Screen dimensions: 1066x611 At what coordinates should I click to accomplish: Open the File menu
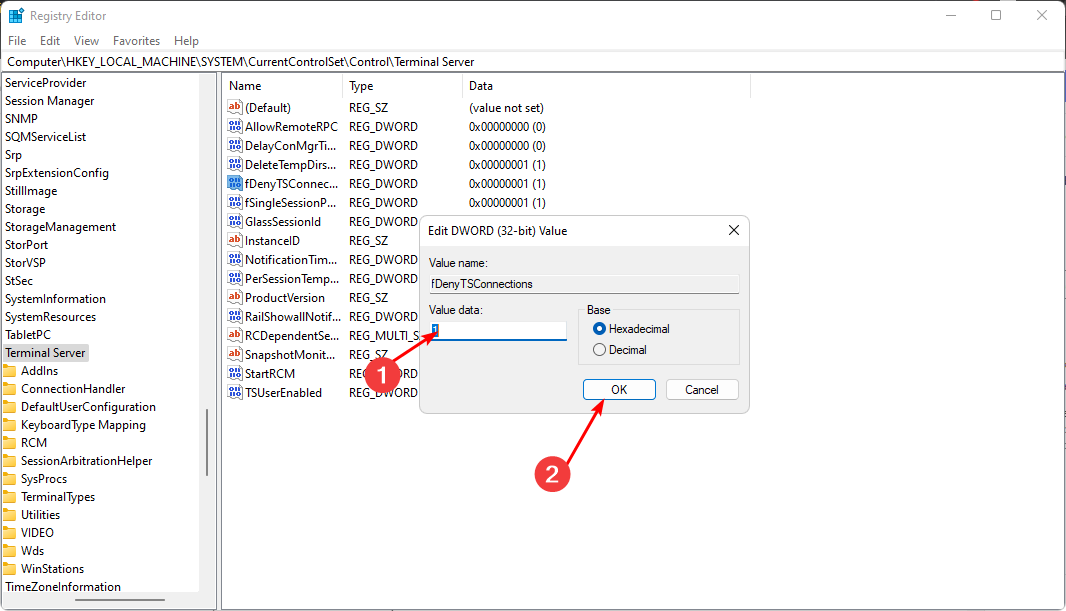[x=17, y=41]
